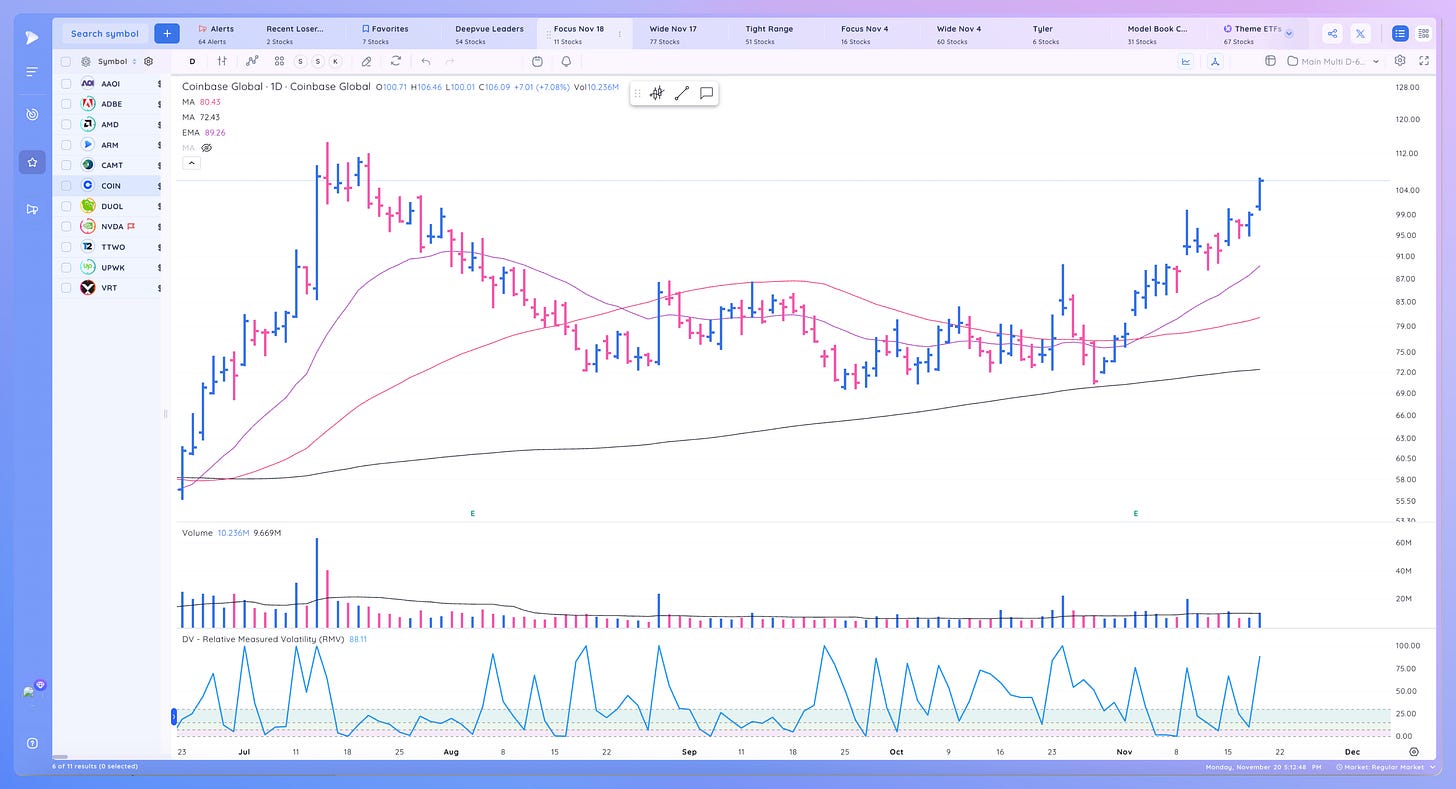
Task: Check the select-all checkbox in Symbol header
Action: [66, 61]
